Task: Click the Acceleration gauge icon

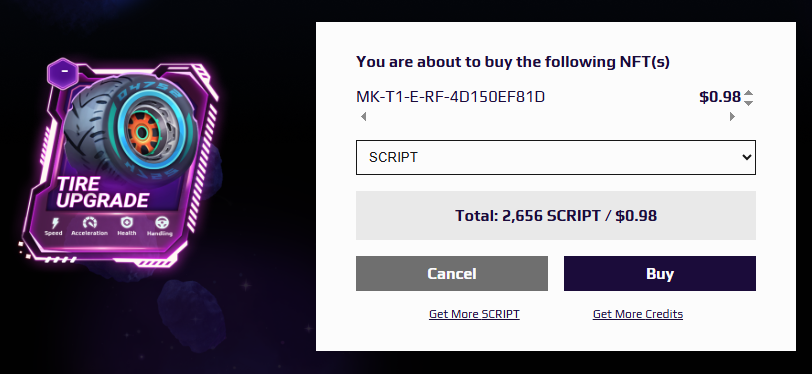Action: click(90, 223)
